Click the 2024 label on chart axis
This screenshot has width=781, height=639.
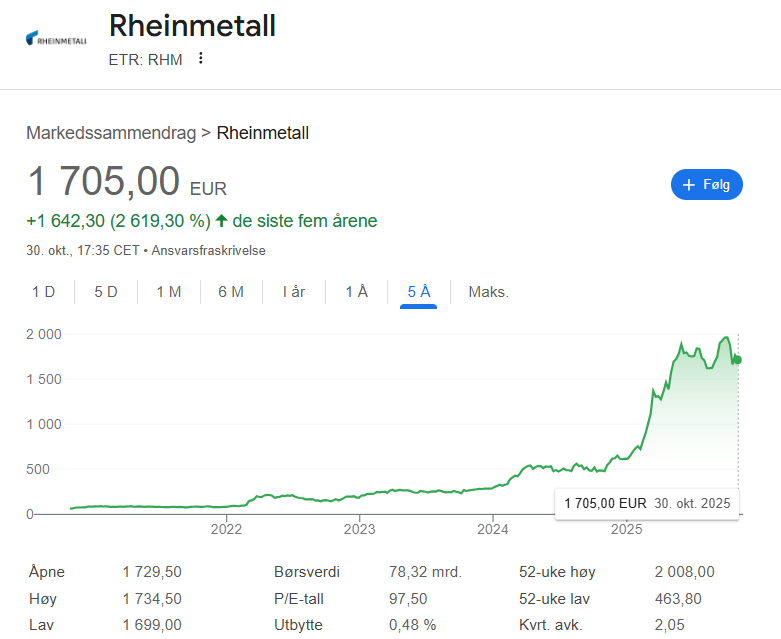tap(493, 529)
